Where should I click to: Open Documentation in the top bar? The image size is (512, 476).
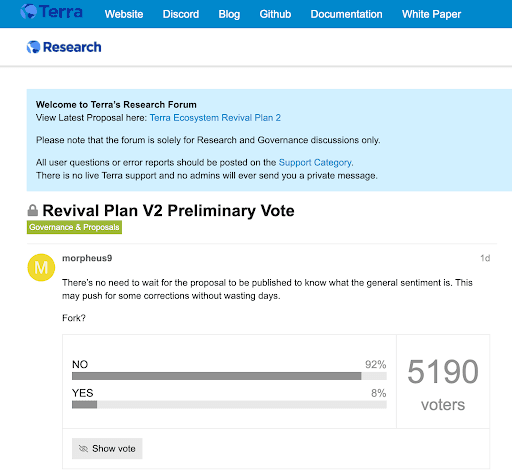coord(346,14)
